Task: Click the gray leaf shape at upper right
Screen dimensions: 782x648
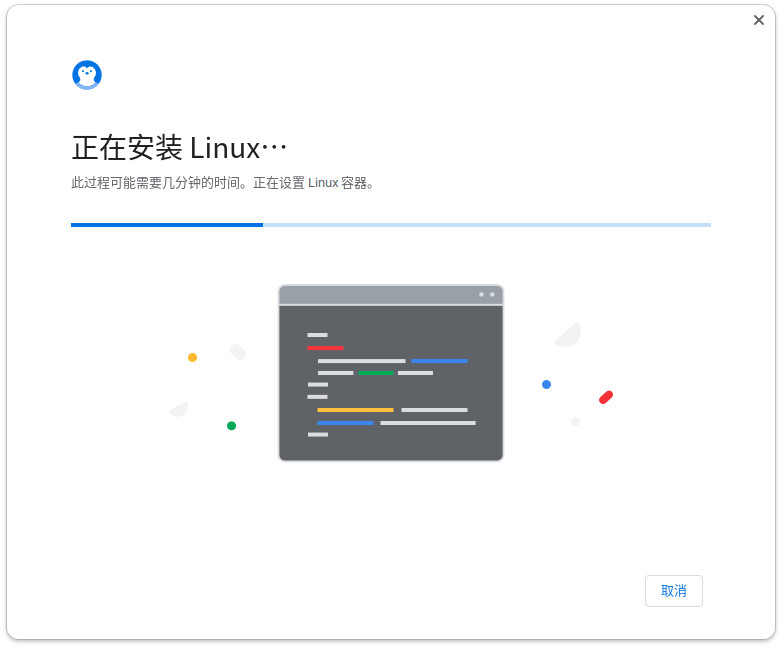Action: (569, 335)
